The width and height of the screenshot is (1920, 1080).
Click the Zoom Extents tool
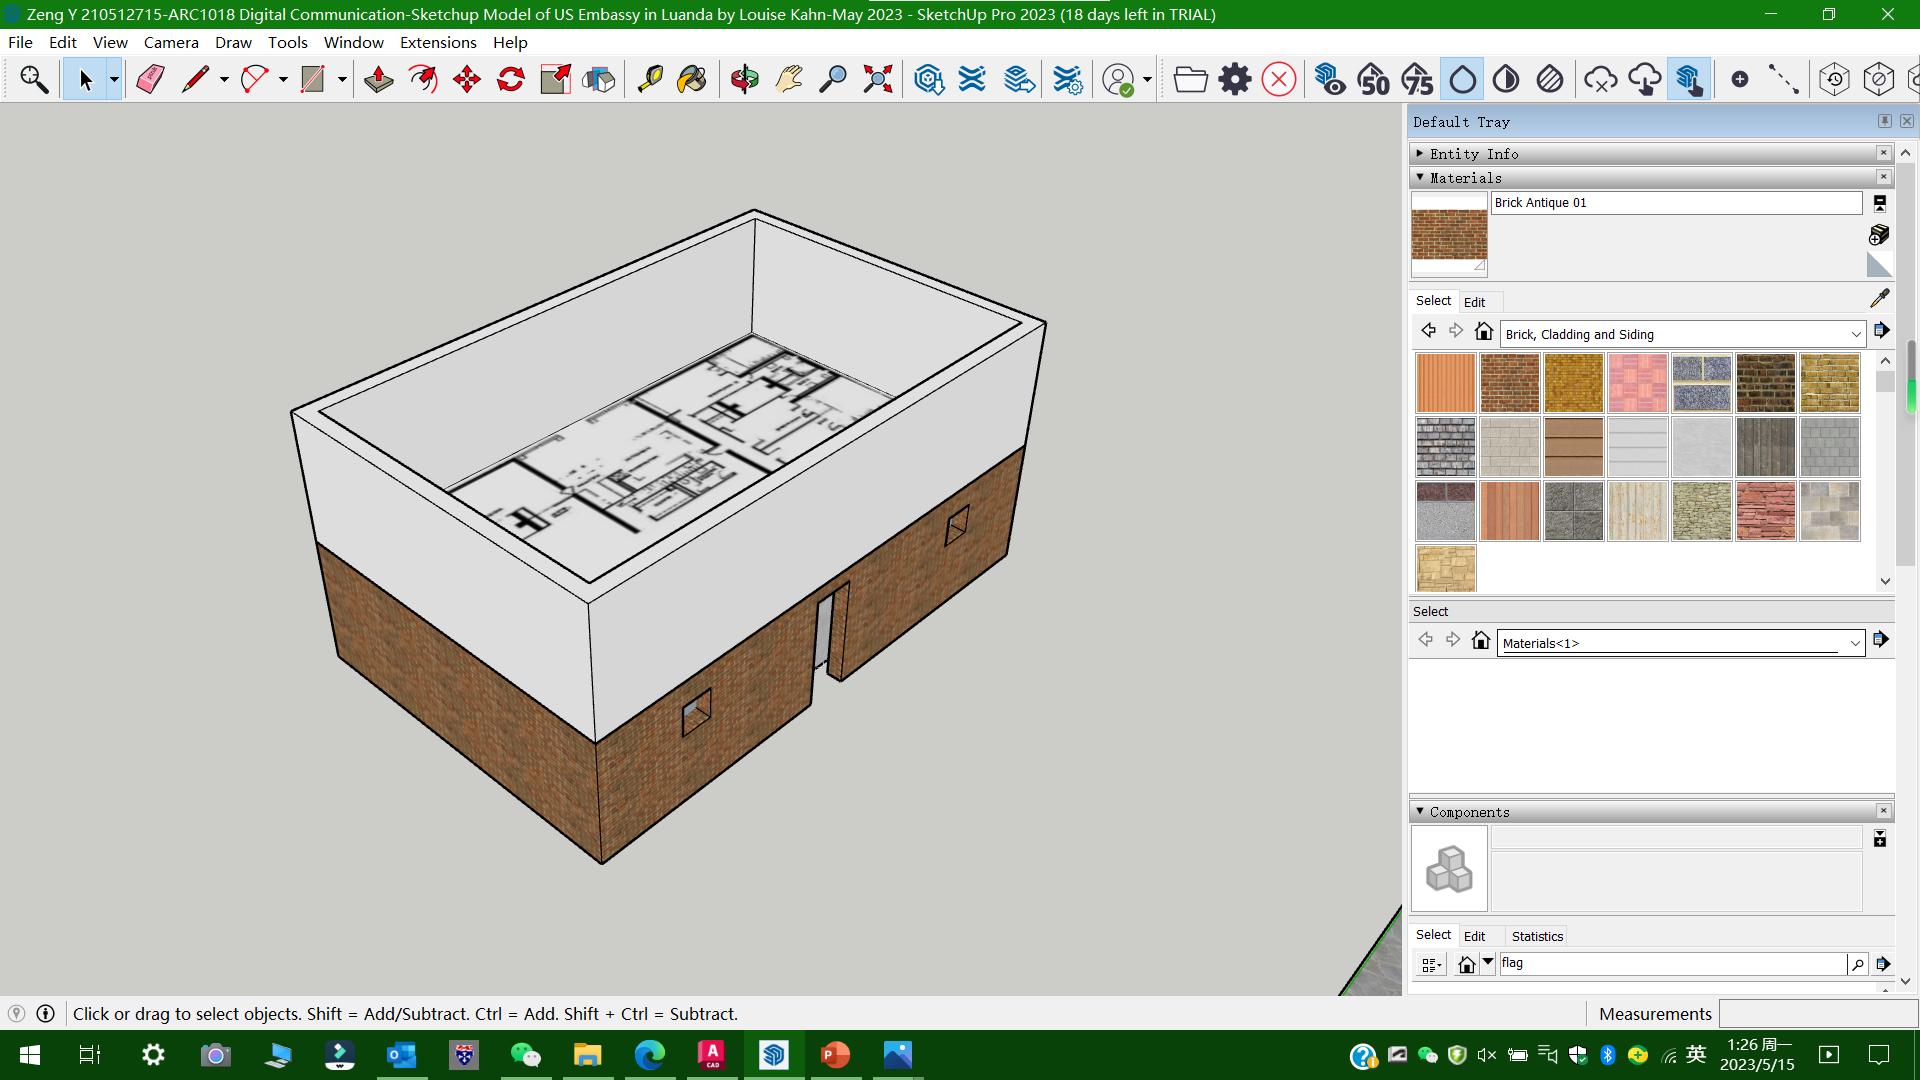(877, 79)
